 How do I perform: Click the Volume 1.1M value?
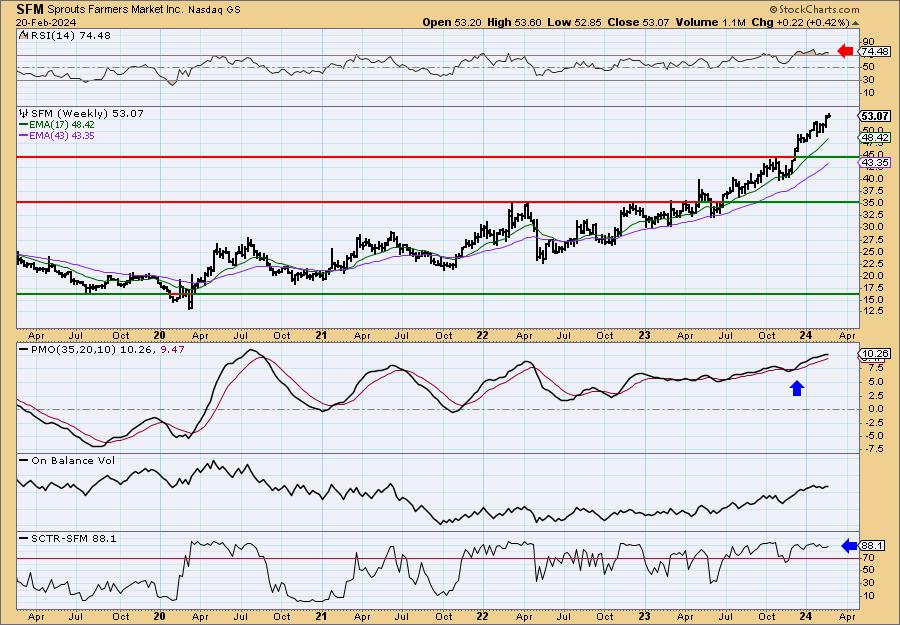(x=710, y=22)
